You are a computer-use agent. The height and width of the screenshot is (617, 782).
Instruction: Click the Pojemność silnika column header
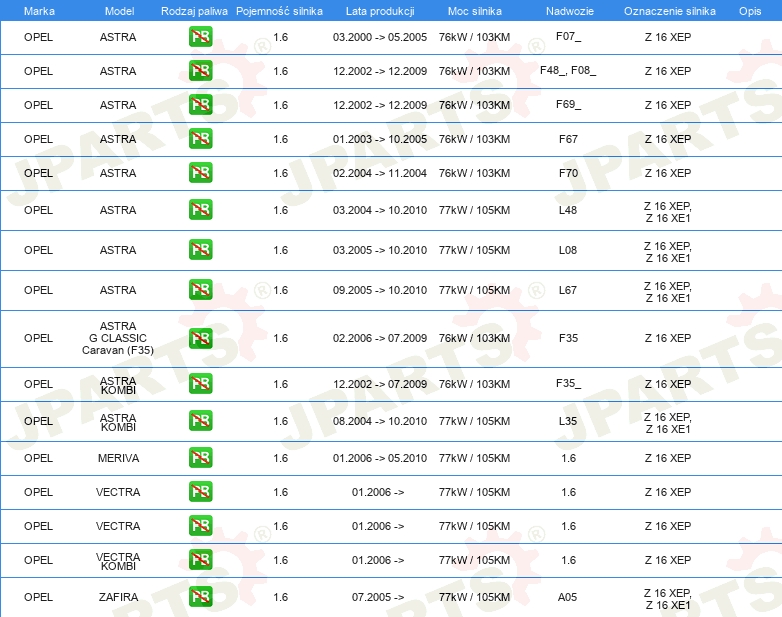pyautogui.click(x=279, y=11)
